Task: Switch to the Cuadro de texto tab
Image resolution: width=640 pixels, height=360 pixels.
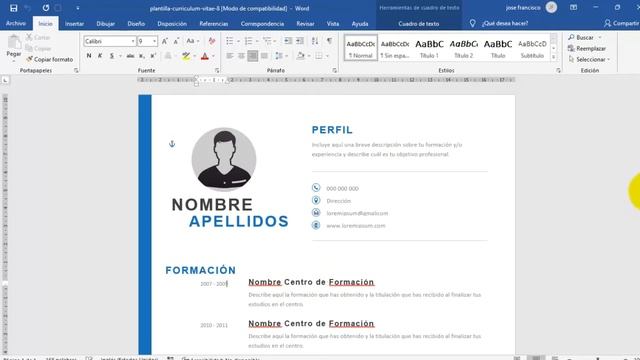Action: pos(419,24)
